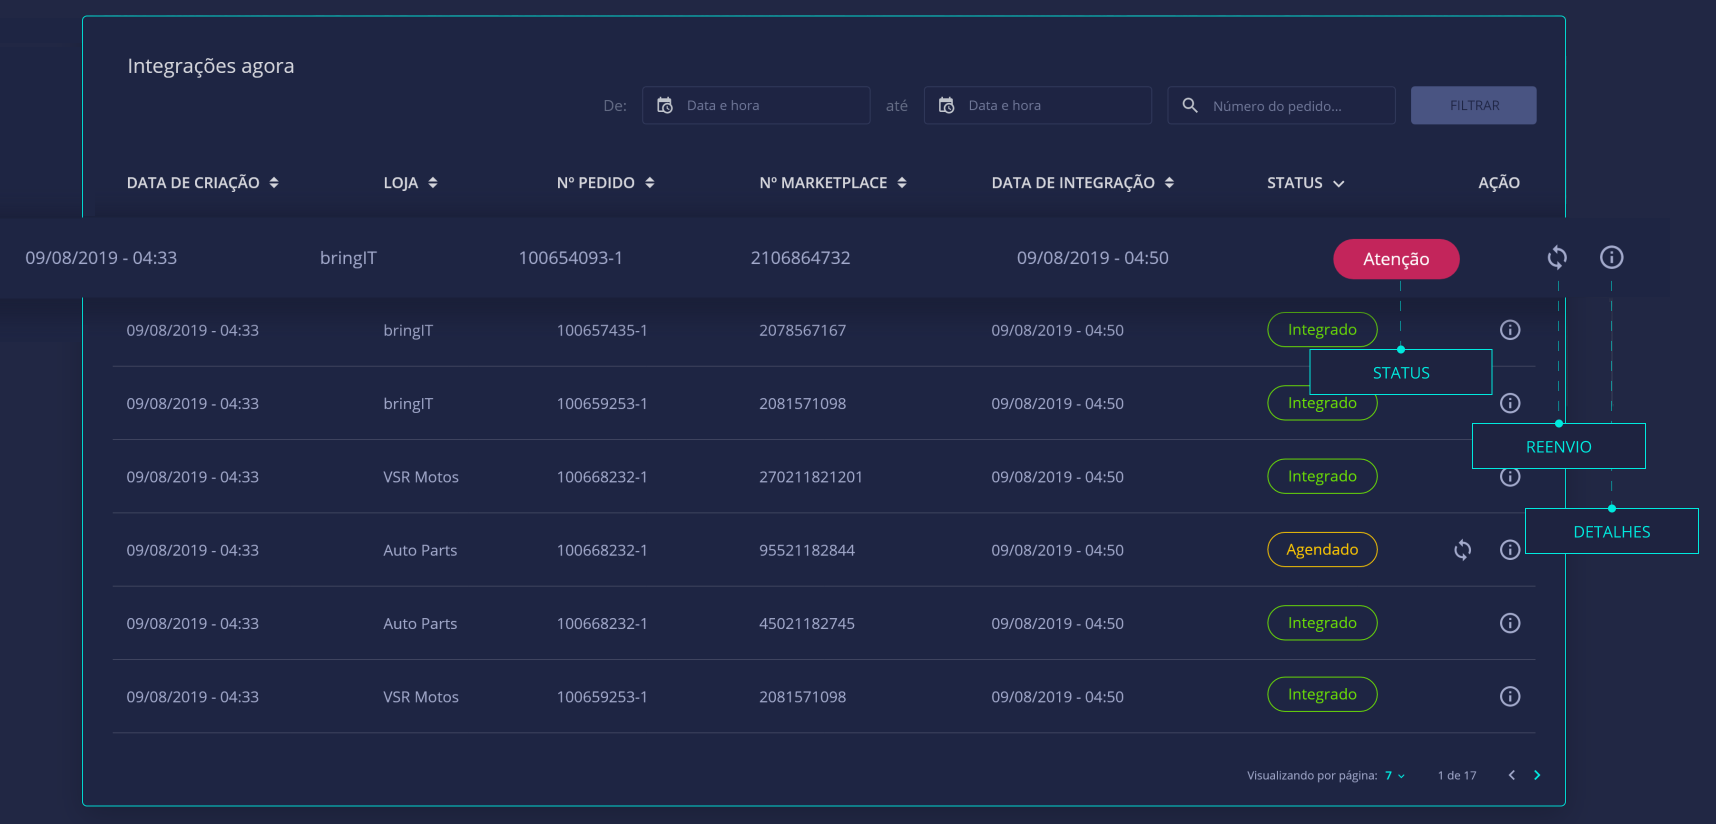
Task: Open info icon in last VSR Motos row
Action: (1510, 696)
